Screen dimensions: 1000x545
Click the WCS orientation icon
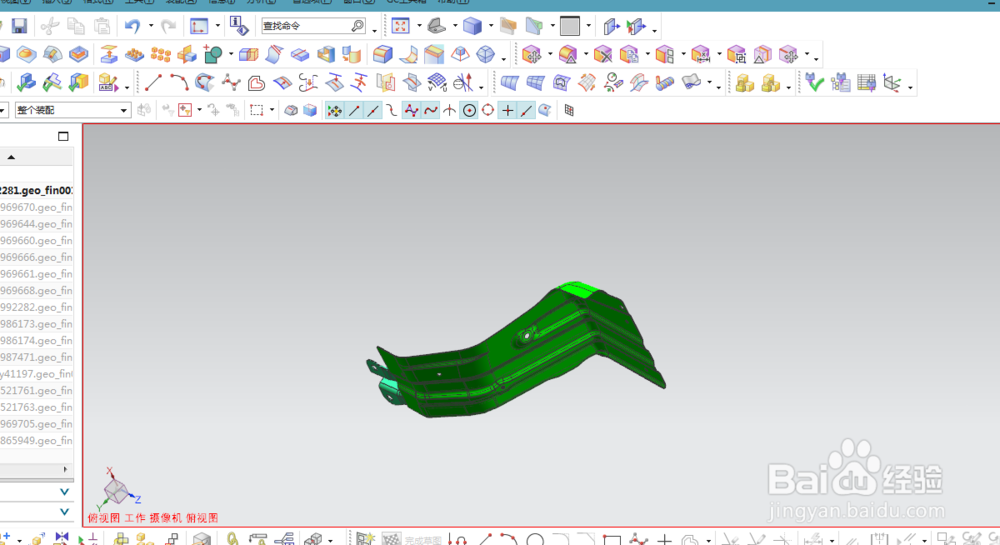click(892, 83)
